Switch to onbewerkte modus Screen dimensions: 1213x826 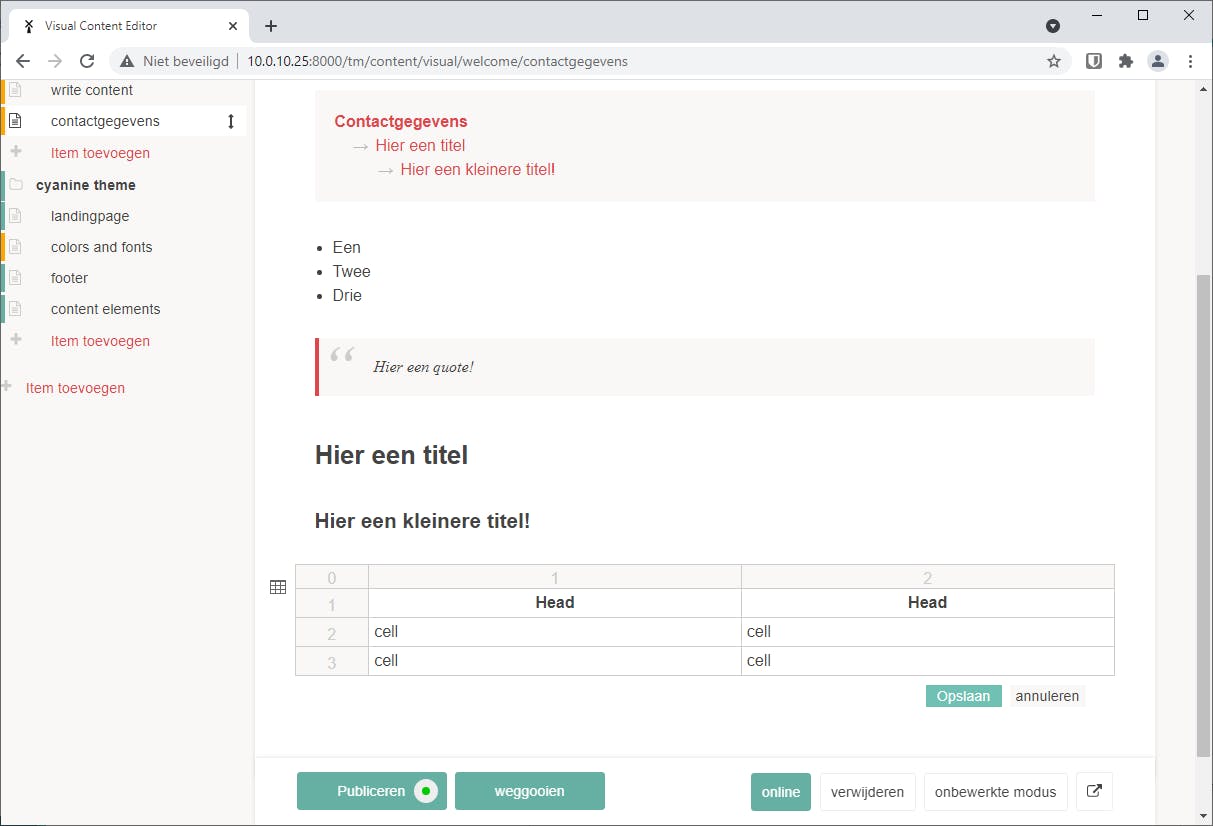click(x=995, y=791)
